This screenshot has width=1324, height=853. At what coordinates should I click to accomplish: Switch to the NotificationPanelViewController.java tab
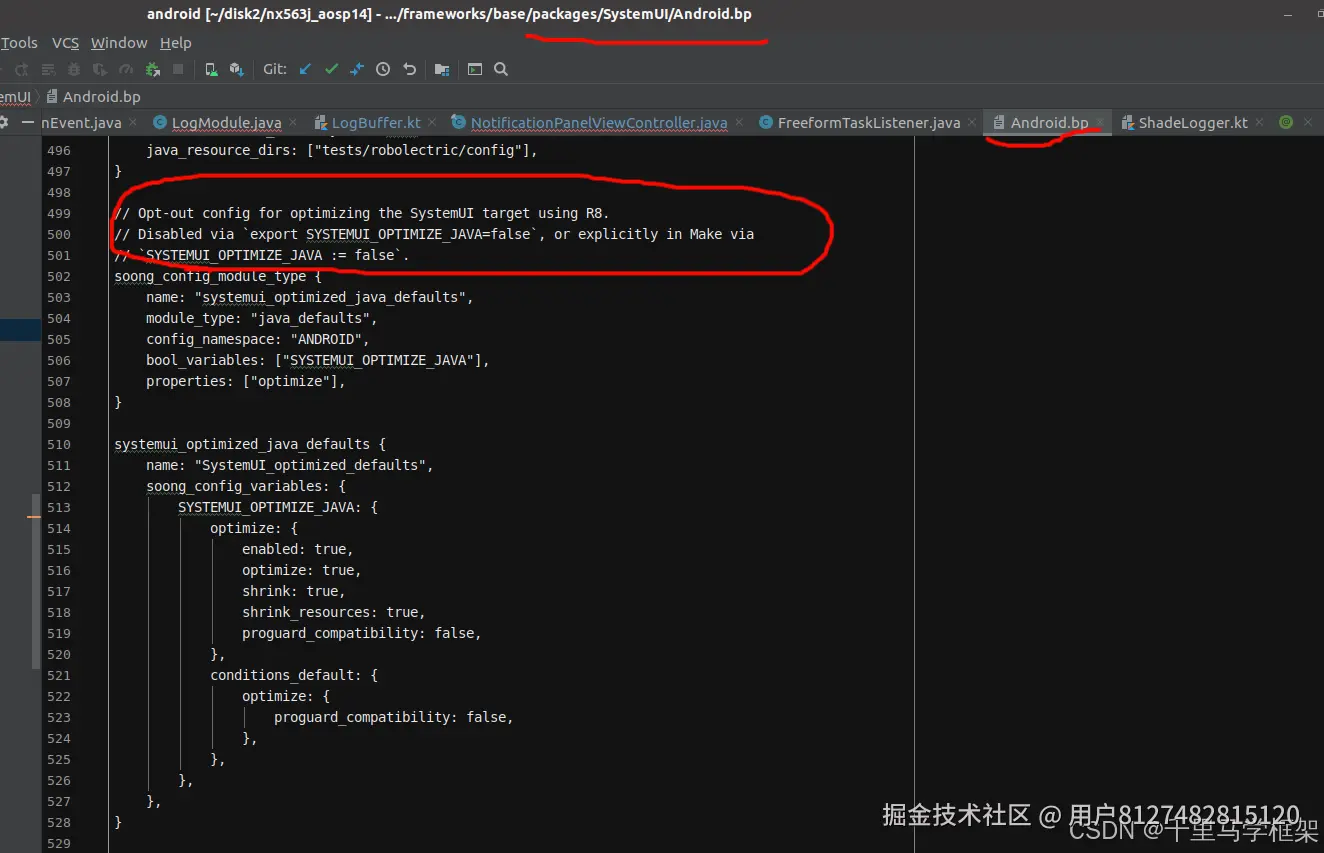tap(598, 123)
